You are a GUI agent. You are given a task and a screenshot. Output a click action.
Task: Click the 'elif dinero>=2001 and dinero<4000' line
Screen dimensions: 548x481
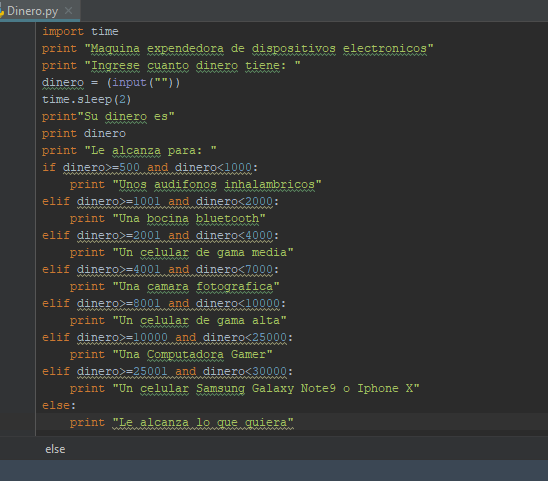coord(160,236)
